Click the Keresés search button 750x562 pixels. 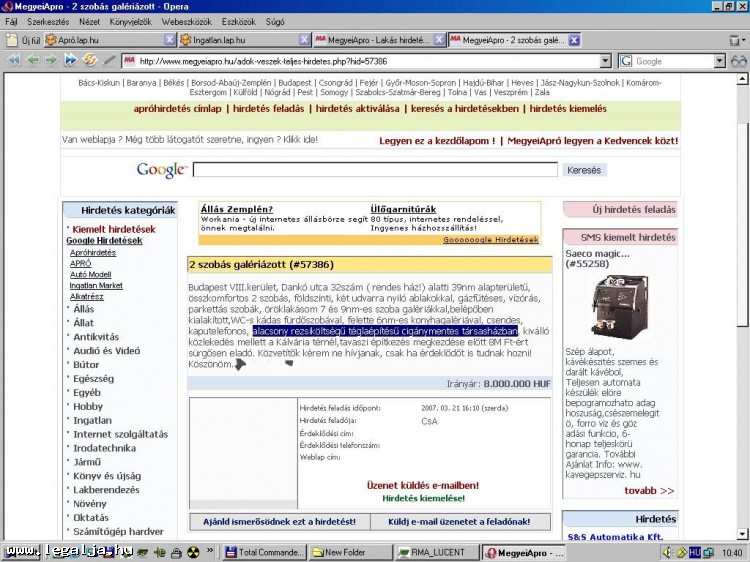pyautogui.click(x=584, y=170)
